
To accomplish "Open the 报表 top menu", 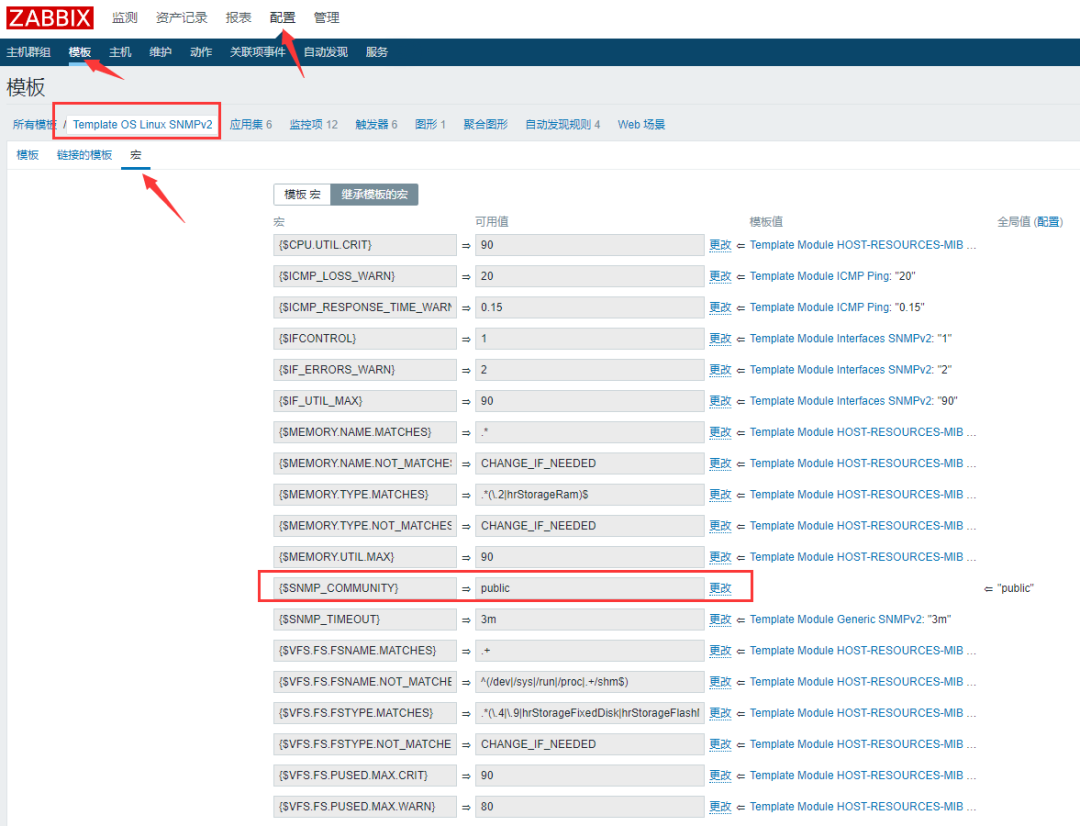I will point(238,18).
